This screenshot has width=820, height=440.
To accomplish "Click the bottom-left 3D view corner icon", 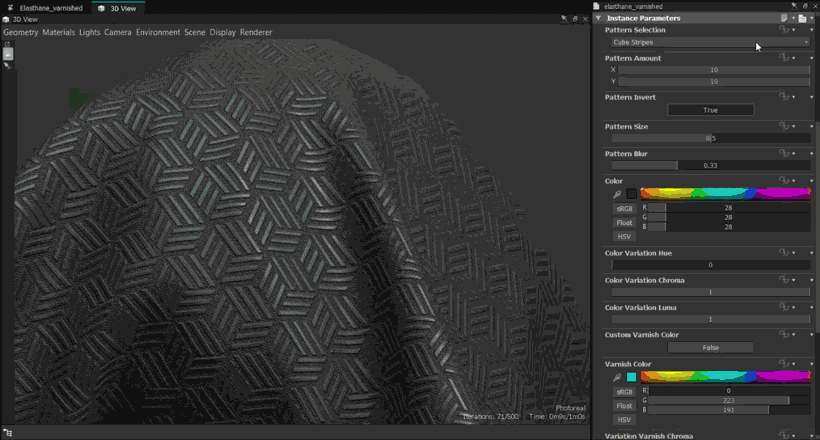I will [x=7, y=433].
